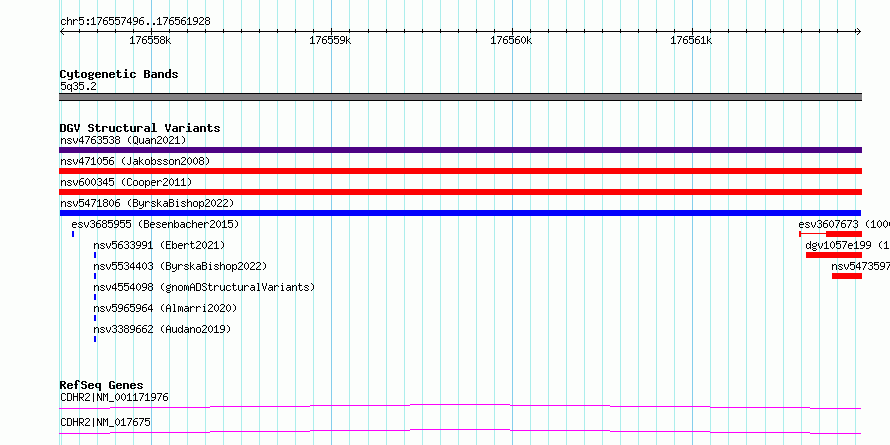
Task: Open CDHR2|NM_001171976 gene label
Action: (x=114, y=397)
